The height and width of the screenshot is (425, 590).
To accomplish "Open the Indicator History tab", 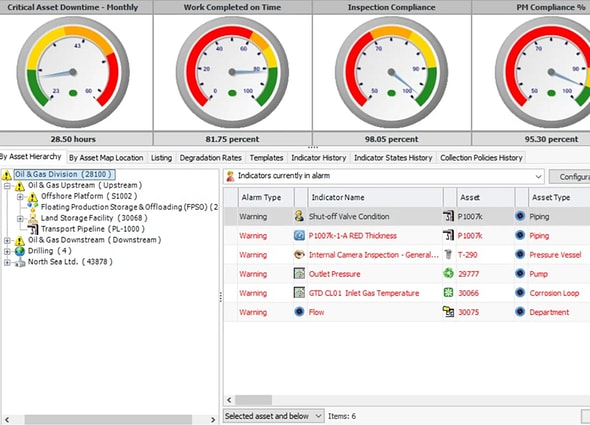I will 319,158.
